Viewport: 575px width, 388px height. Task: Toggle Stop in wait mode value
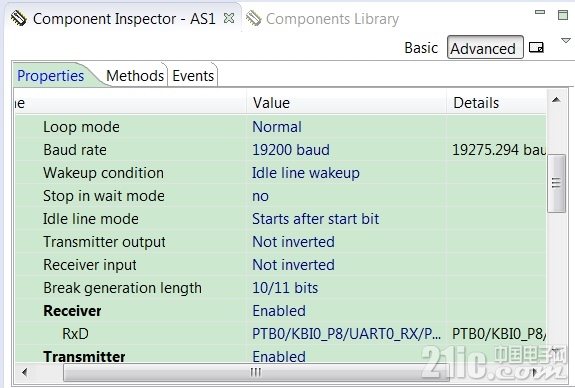coord(346,196)
